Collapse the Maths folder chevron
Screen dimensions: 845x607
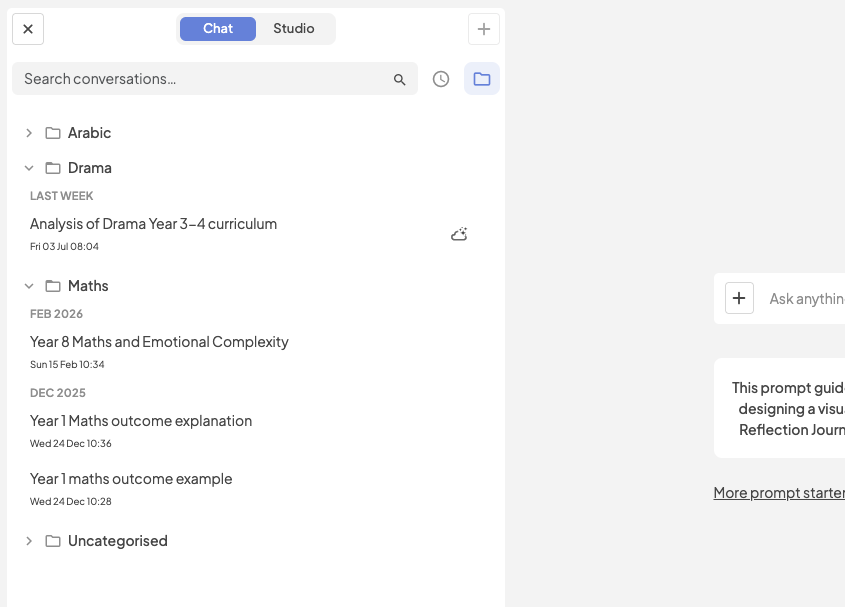point(29,286)
